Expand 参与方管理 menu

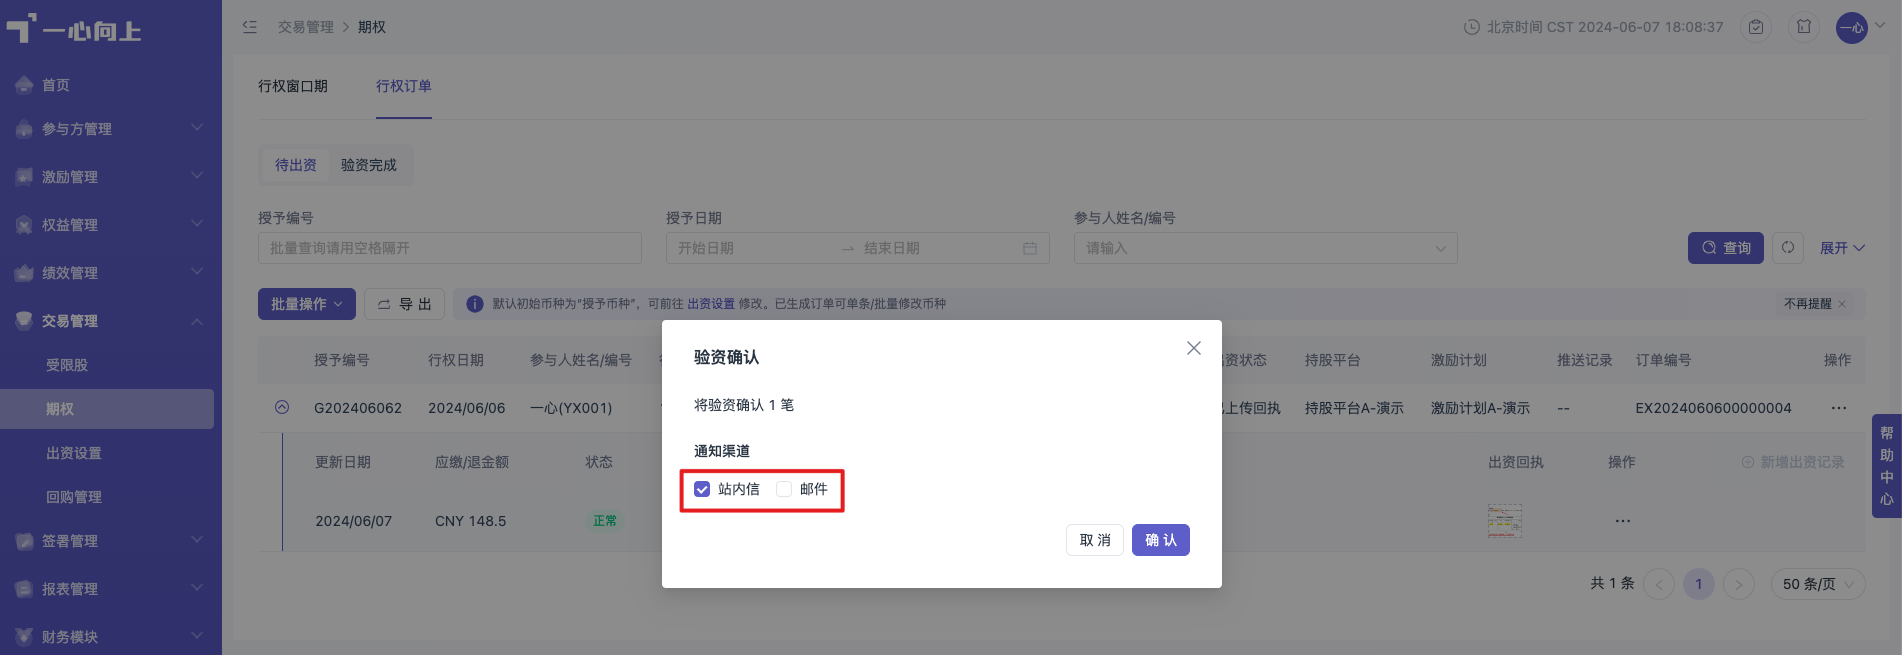tap(110, 129)
